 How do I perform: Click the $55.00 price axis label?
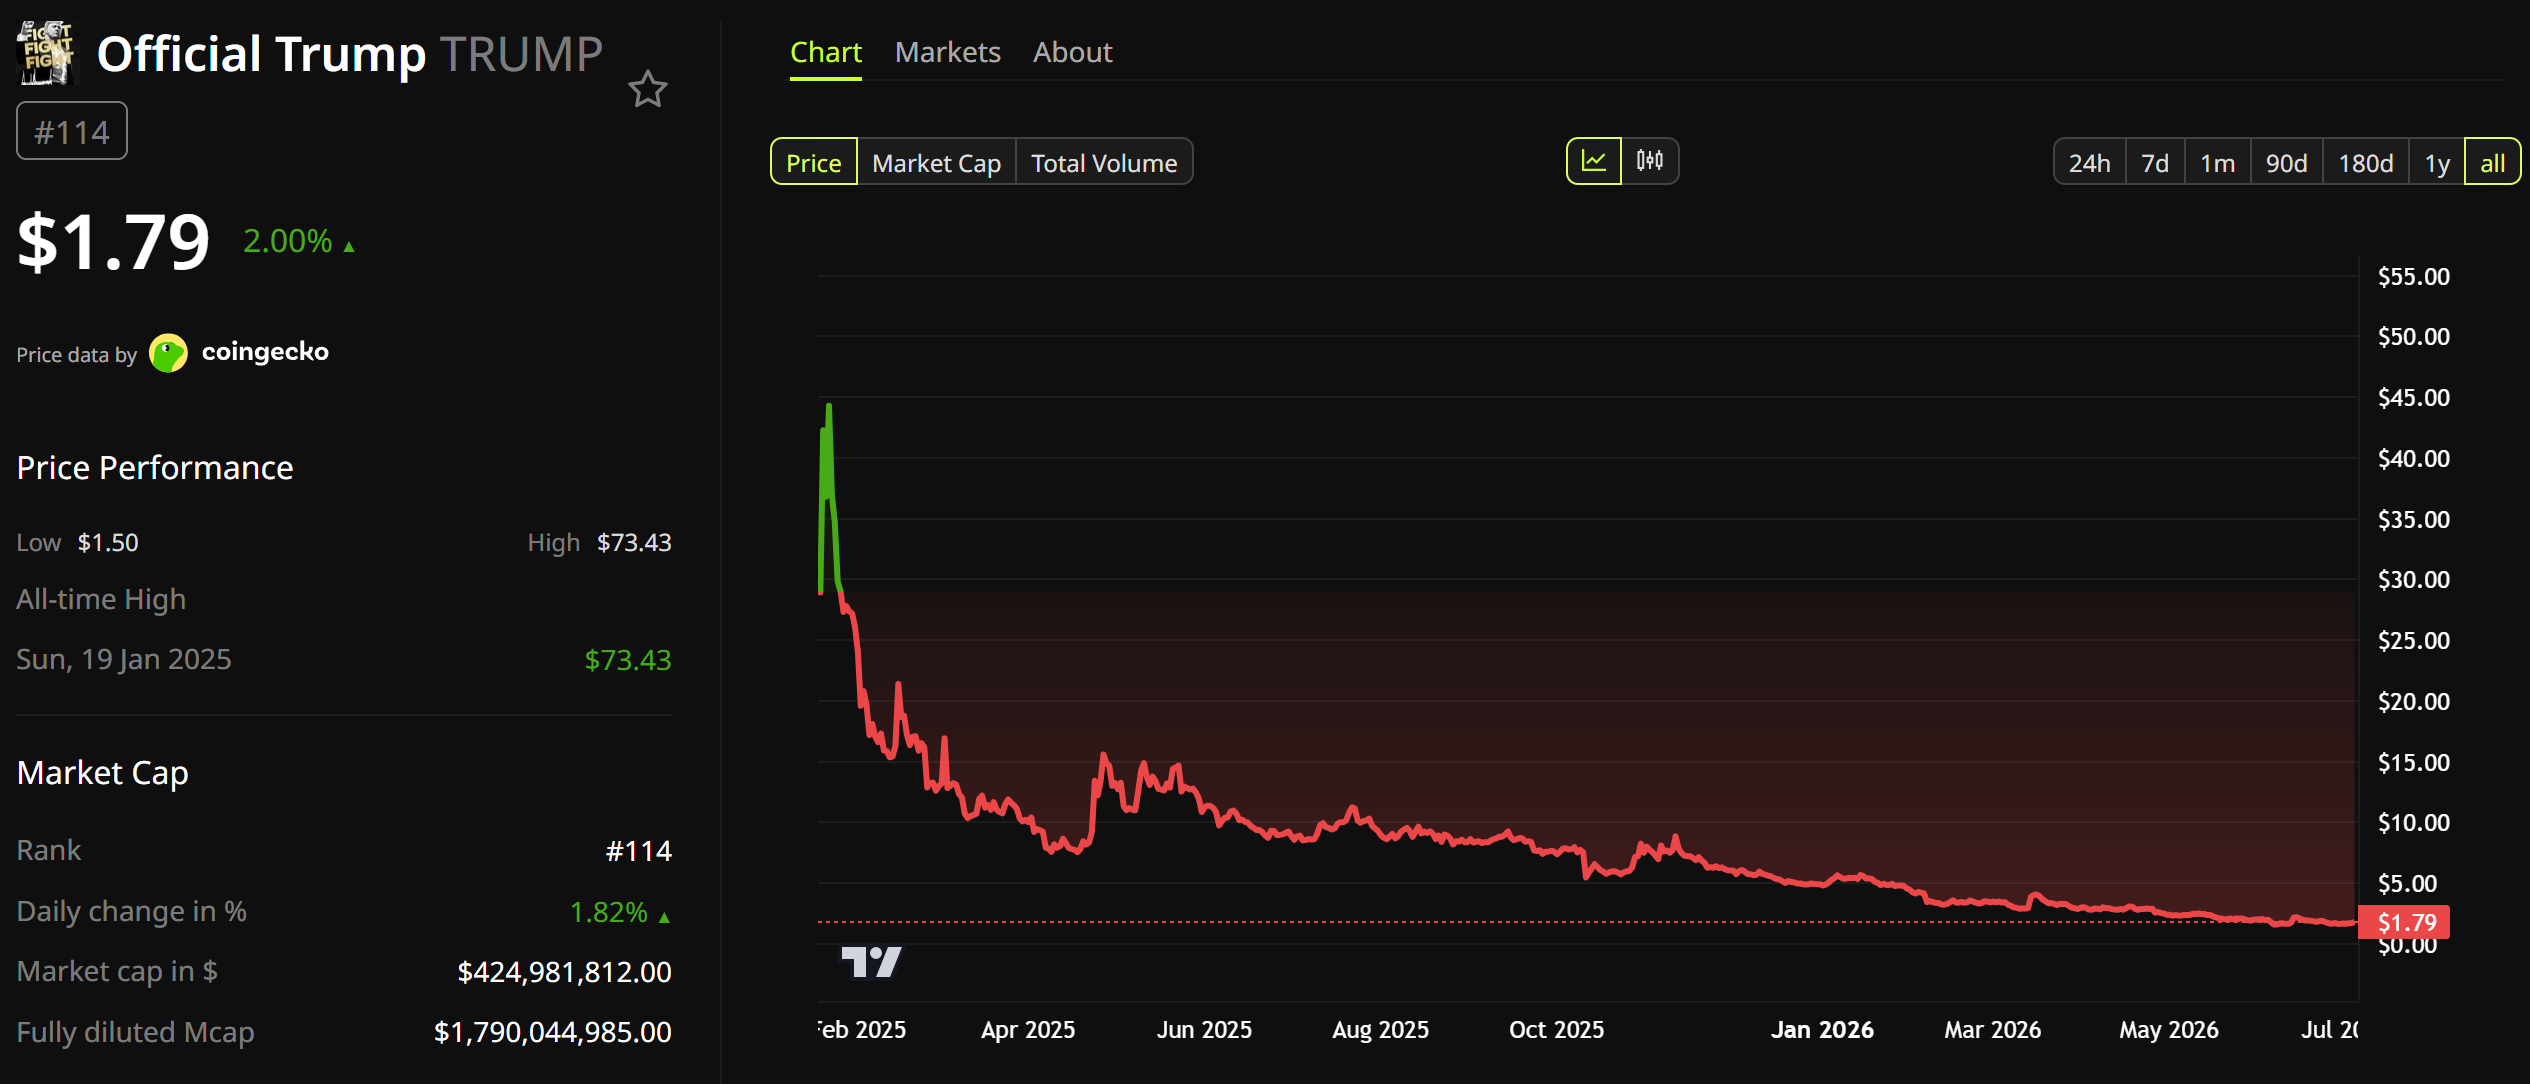pos(2414,277)
